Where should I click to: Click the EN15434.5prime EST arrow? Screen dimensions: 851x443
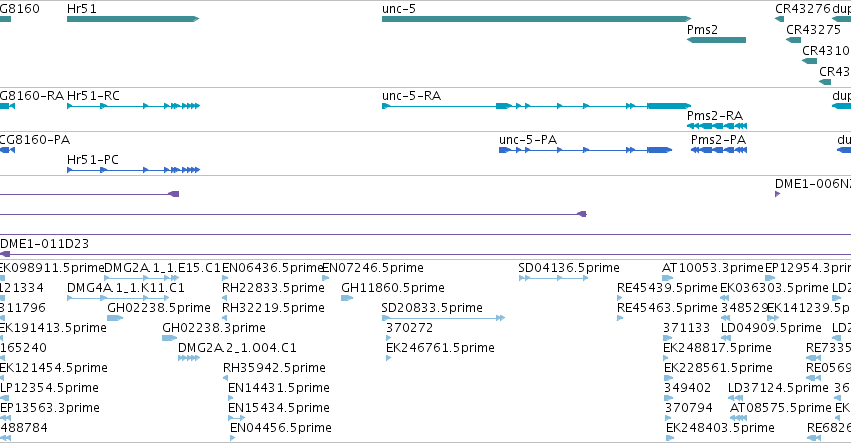237,418
